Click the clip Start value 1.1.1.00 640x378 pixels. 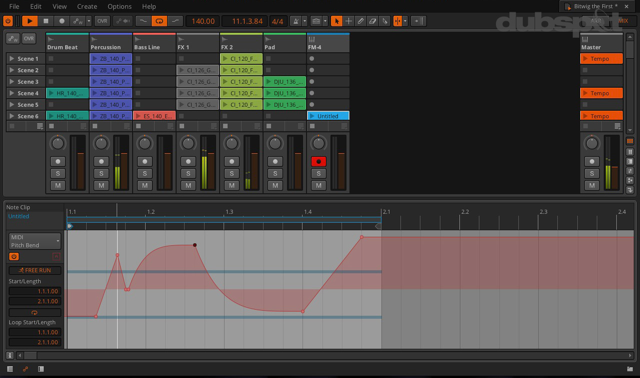click(35, 291)
